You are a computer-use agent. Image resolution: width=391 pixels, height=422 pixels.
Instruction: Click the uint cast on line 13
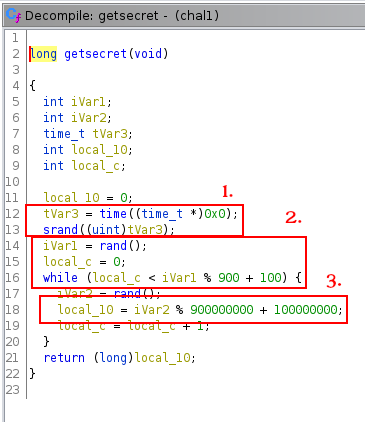click(x=106, y=229)
